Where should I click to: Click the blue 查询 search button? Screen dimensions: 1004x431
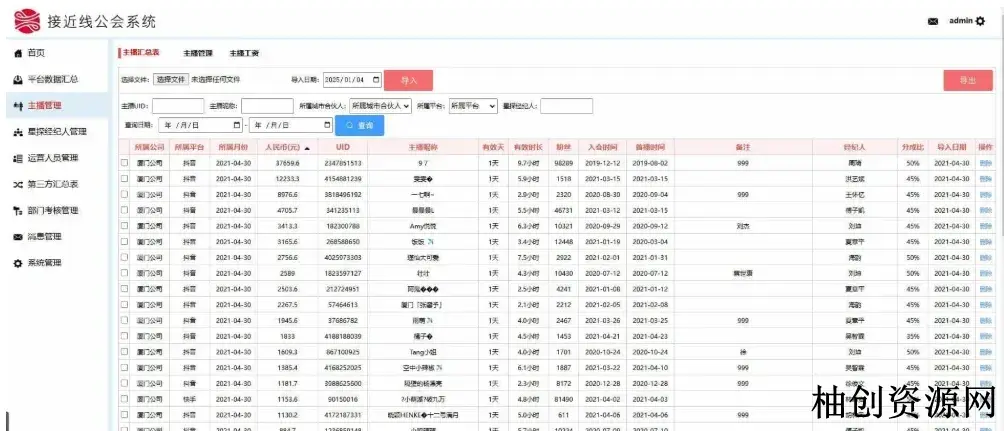[359, 126]
